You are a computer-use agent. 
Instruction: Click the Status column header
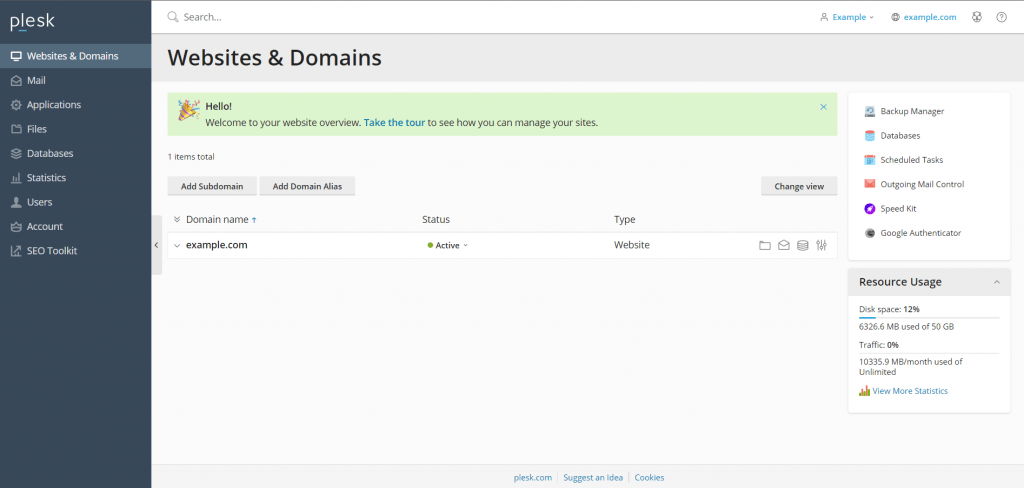coord(436,220)
